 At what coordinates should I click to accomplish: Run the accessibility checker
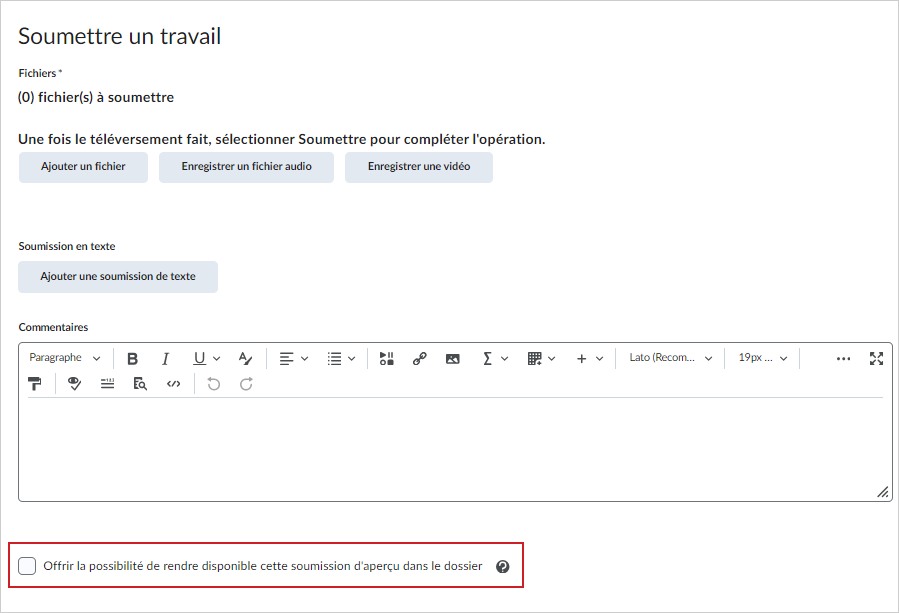pos(74,384)
